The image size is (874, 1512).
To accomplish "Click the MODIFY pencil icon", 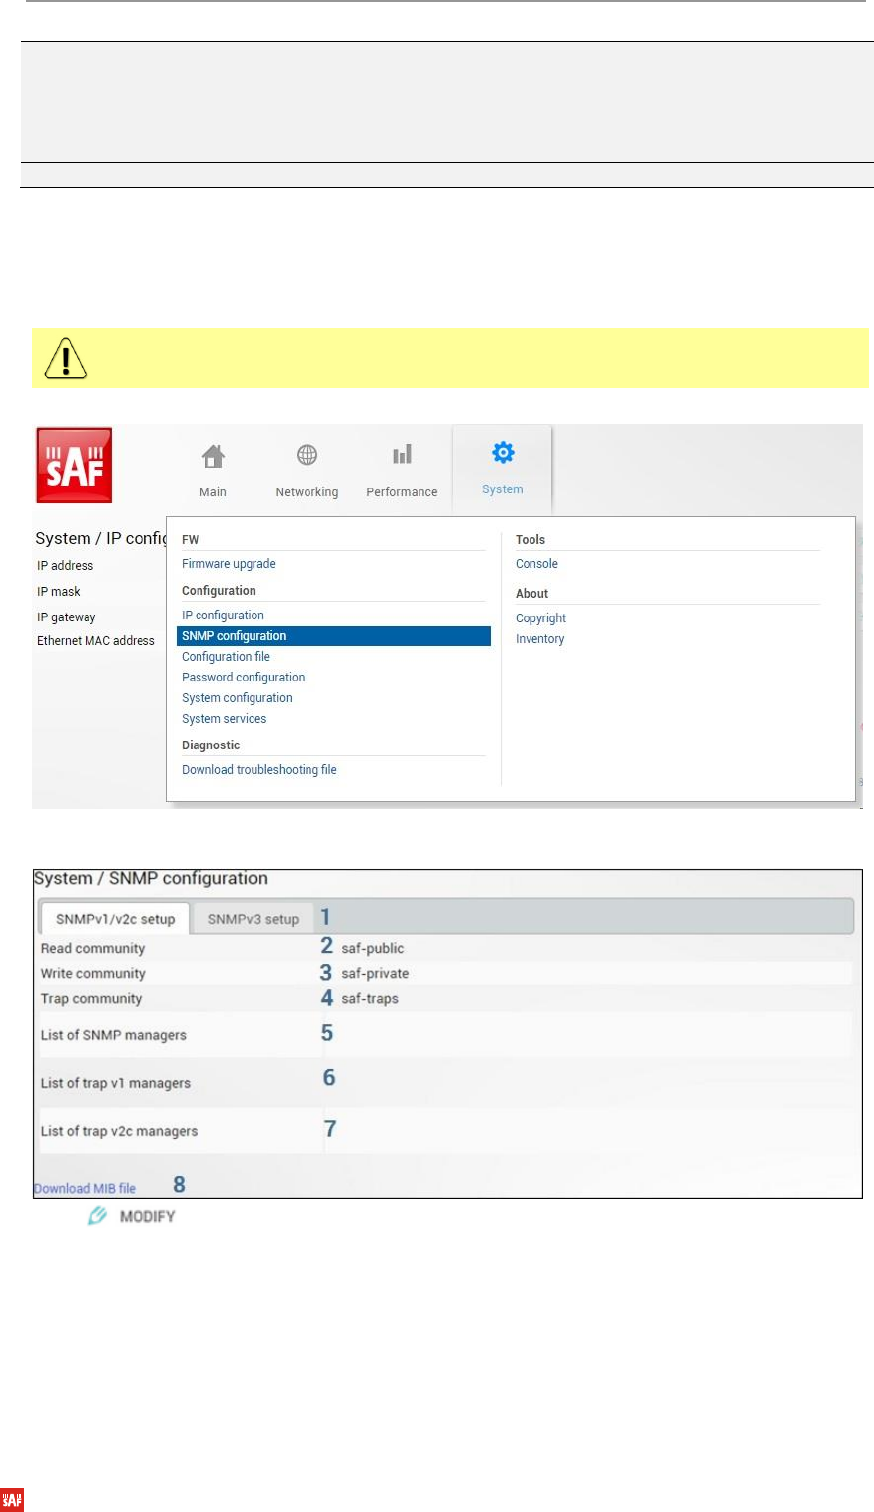I will pos(97,1216).
